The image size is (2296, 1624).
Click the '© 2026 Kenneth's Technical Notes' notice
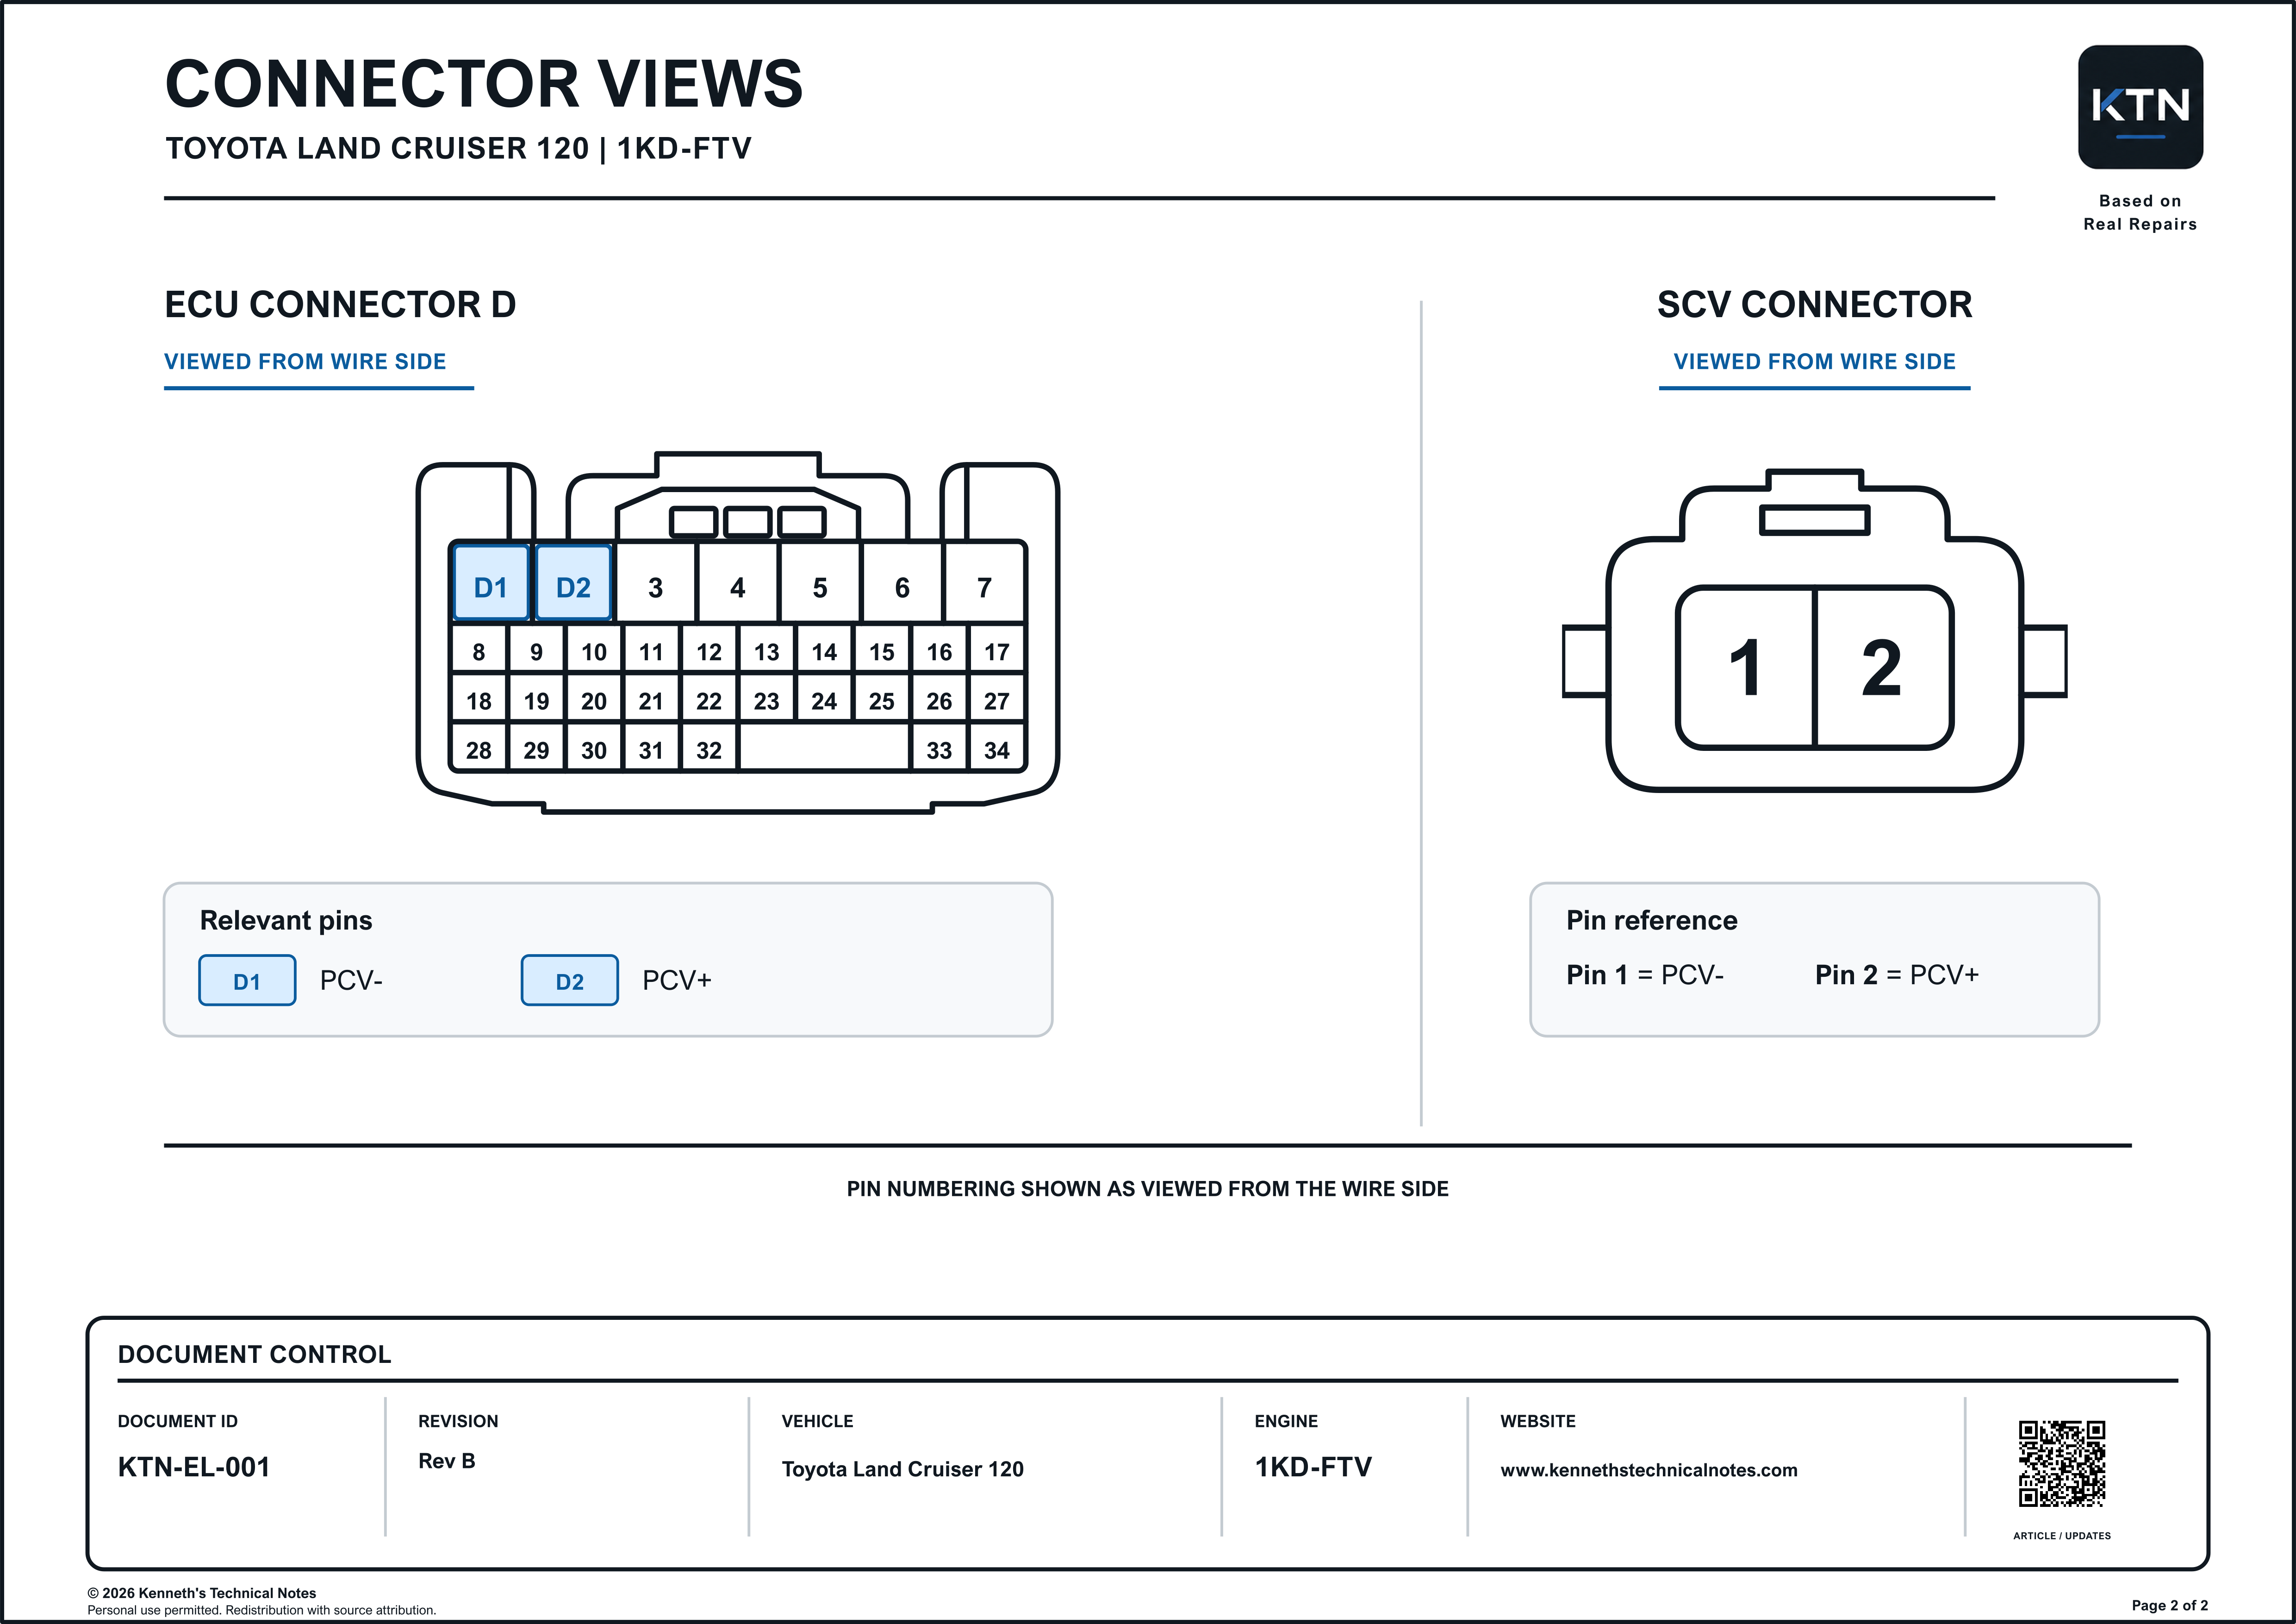click(x=202, y=1593)
